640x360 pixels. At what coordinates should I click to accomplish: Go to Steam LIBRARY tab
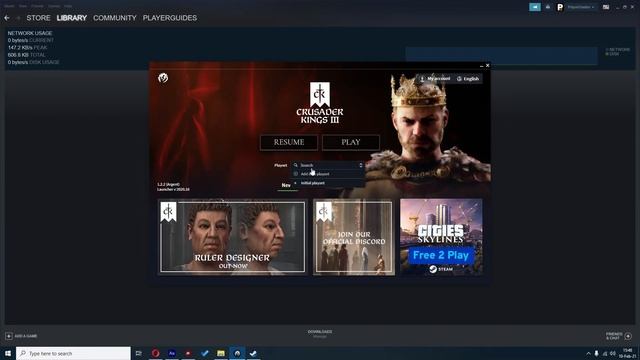click(x=72, y=18)
